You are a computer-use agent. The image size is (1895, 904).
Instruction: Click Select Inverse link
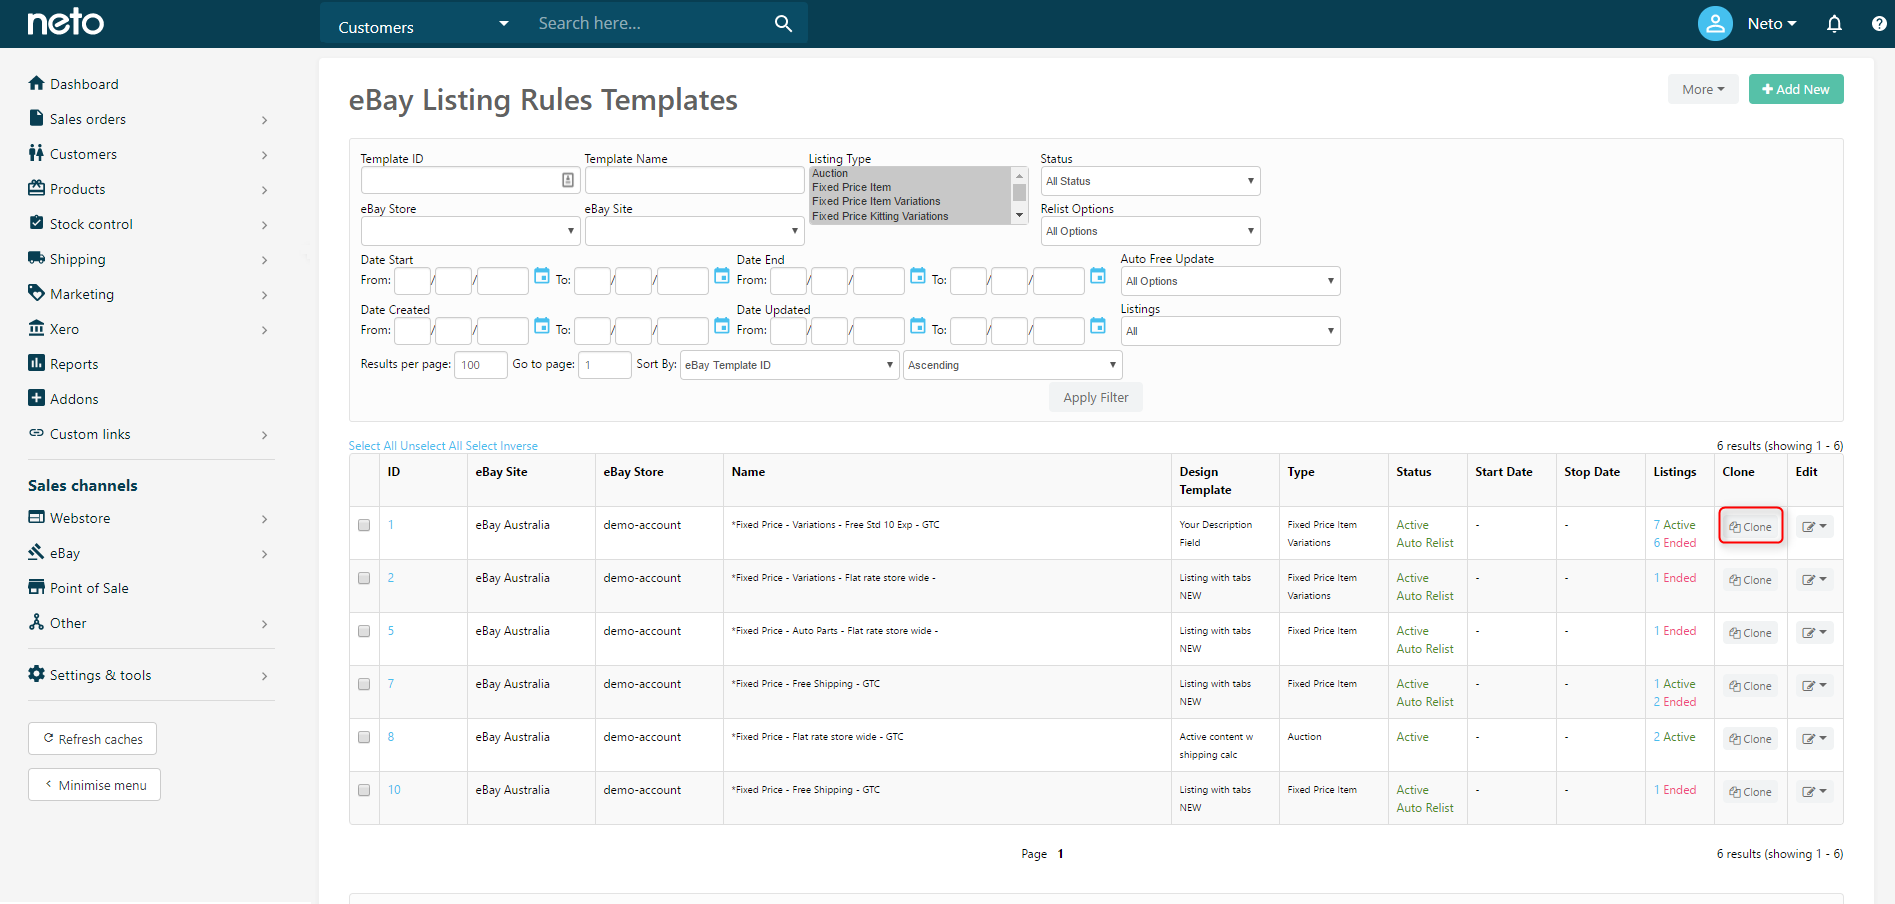pos(502,446)
